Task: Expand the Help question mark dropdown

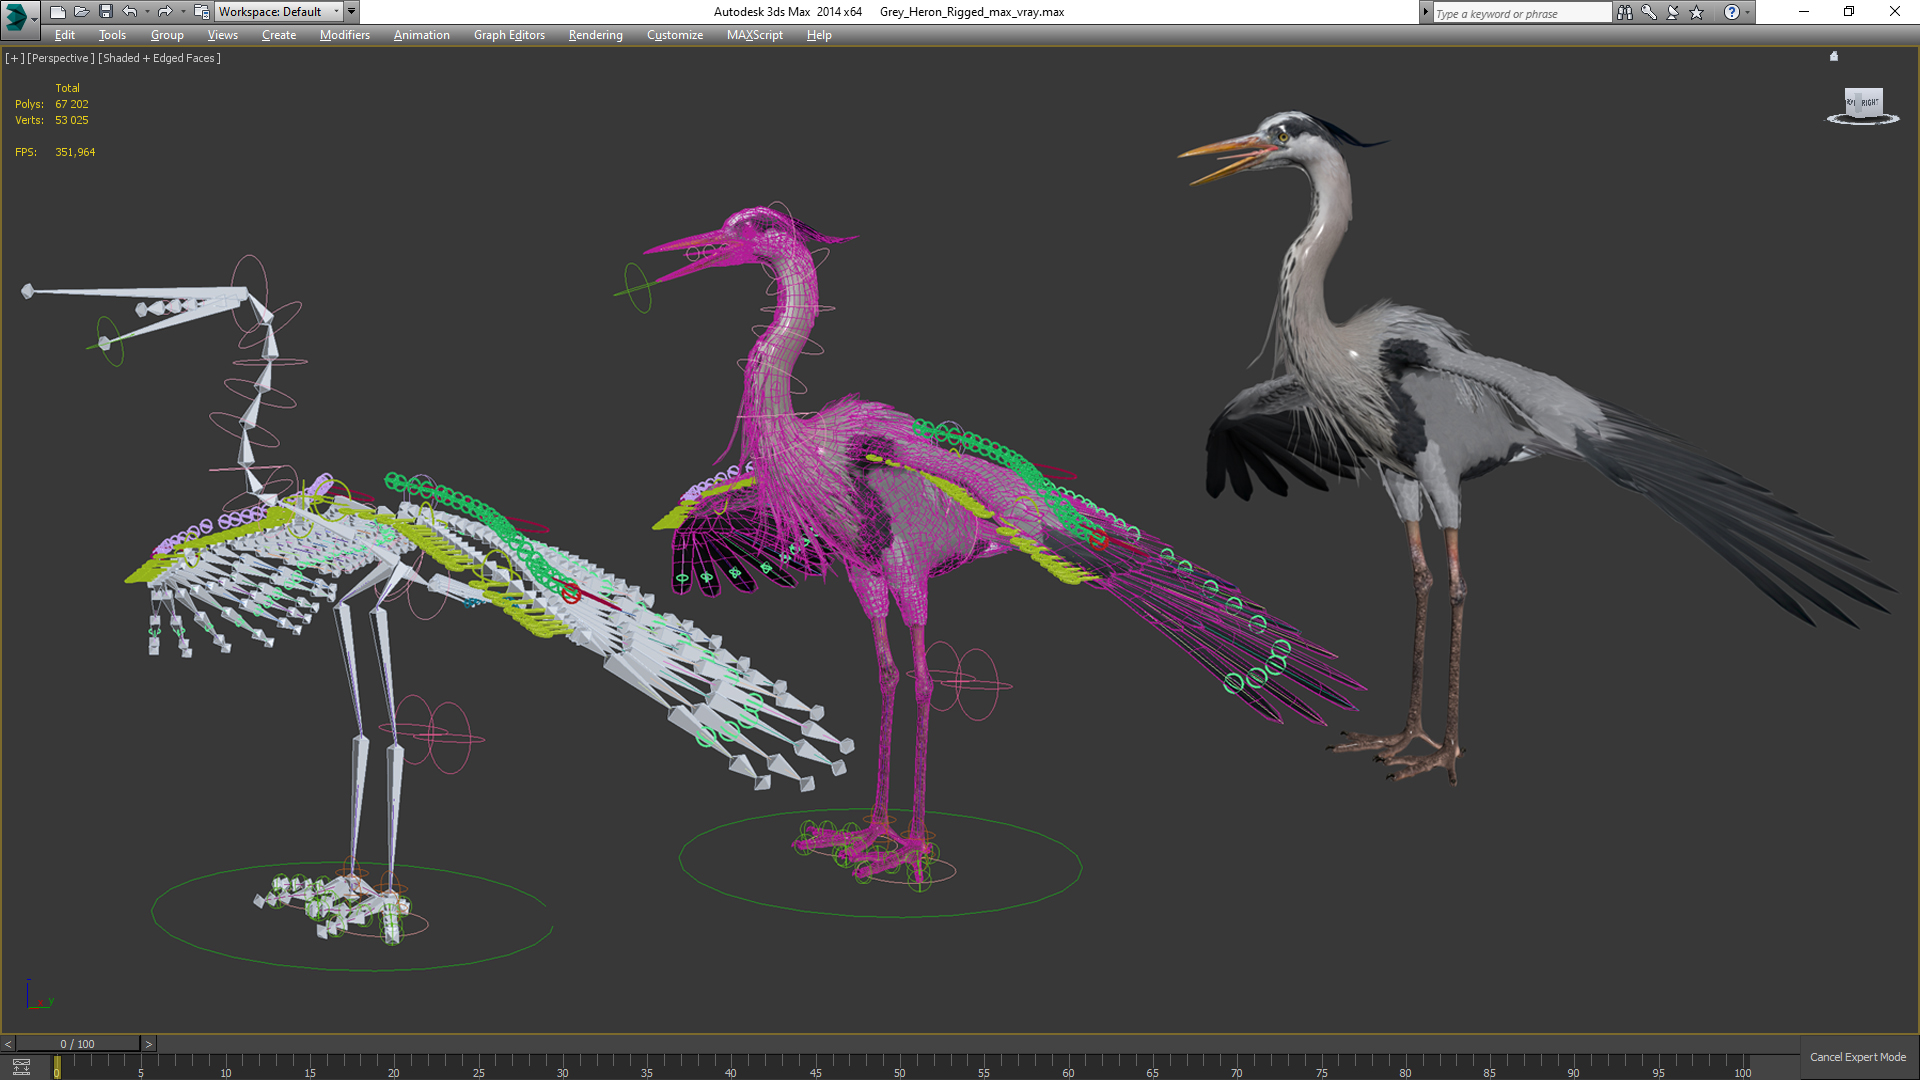Action: pos(1747,12)
